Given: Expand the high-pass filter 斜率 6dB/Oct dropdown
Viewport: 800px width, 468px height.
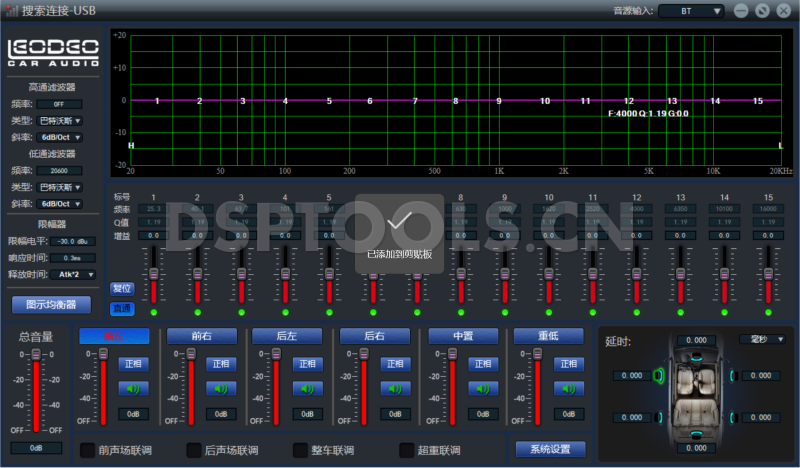Looking at the screenshot, I should point(60,137).
